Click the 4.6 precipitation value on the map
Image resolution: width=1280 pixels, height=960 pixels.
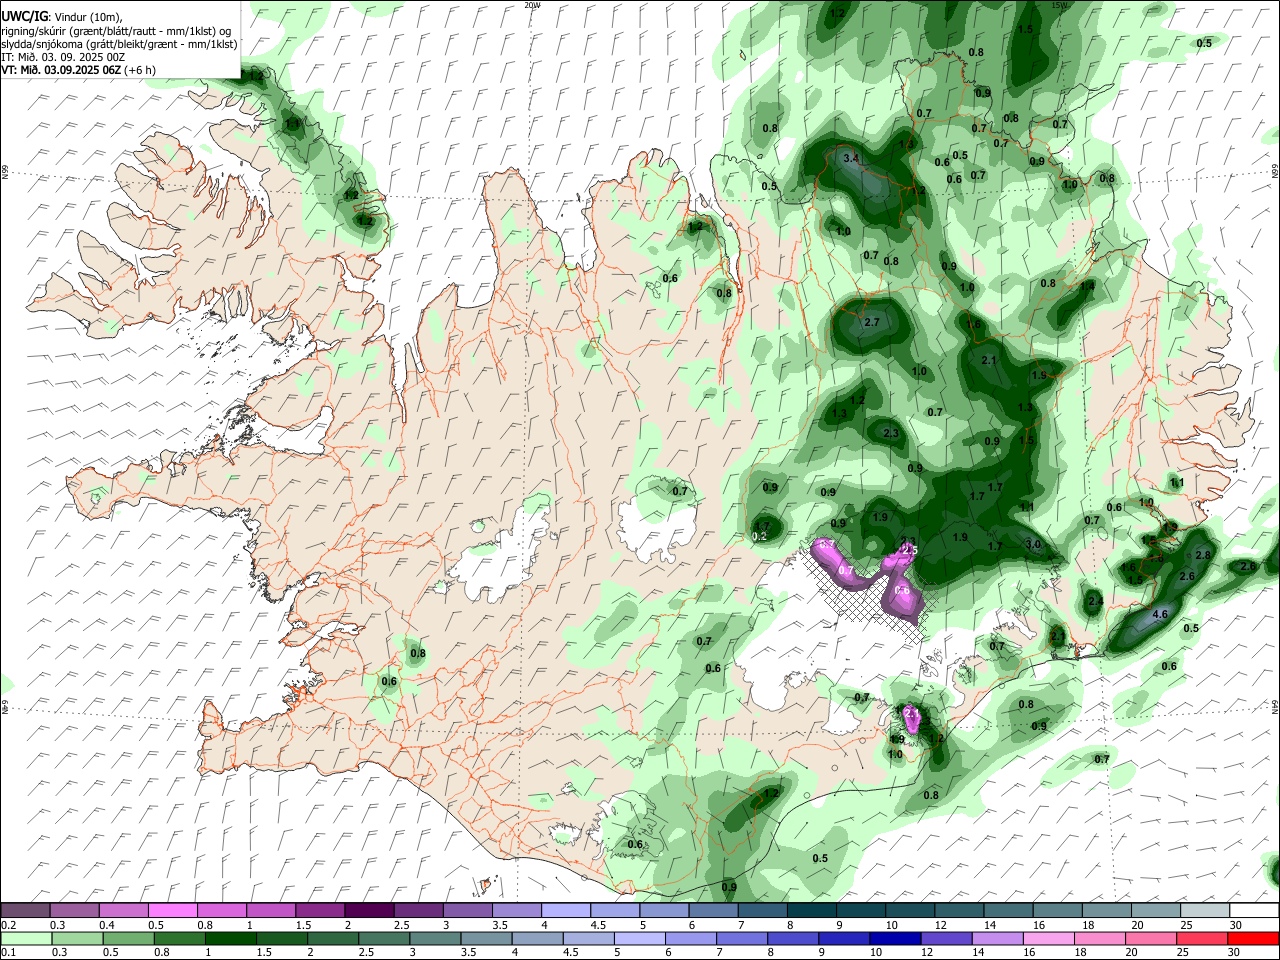(x=1161, y=613)
